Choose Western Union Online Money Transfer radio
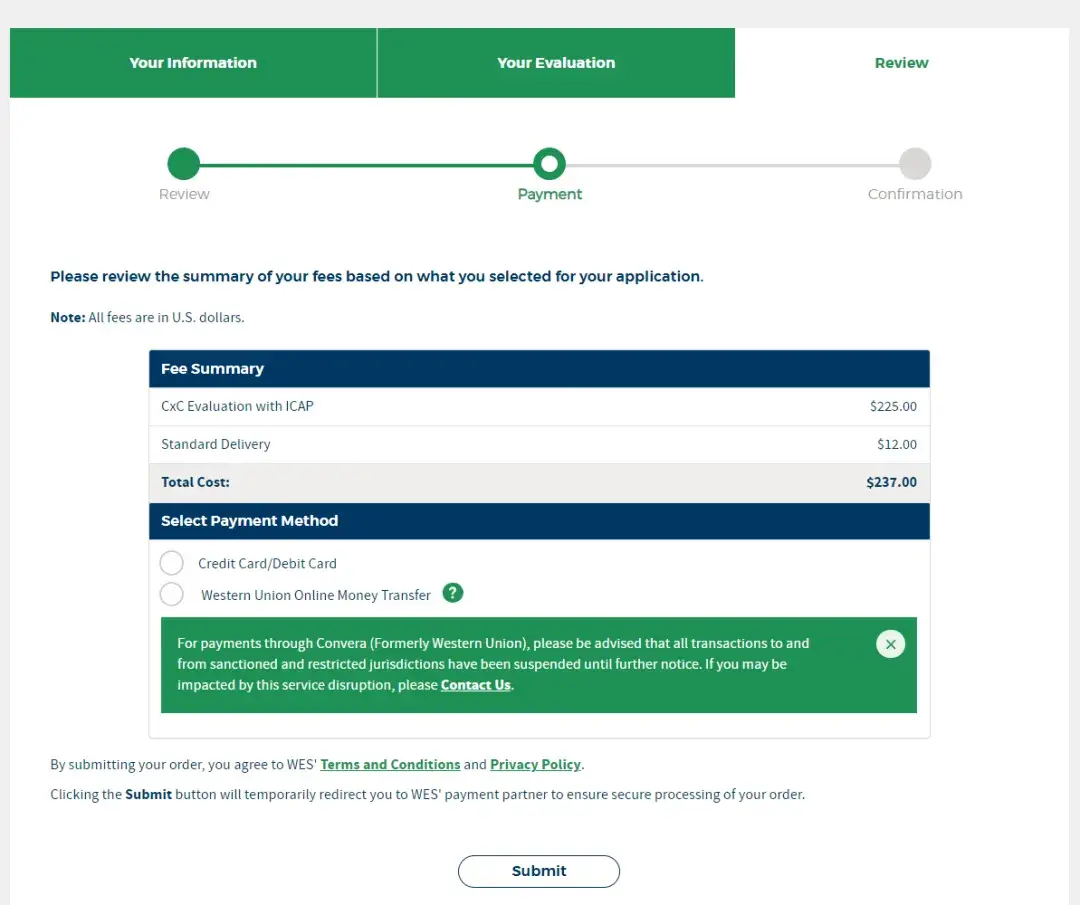The width and height of the screenshot is (1080, 905). 172,594
